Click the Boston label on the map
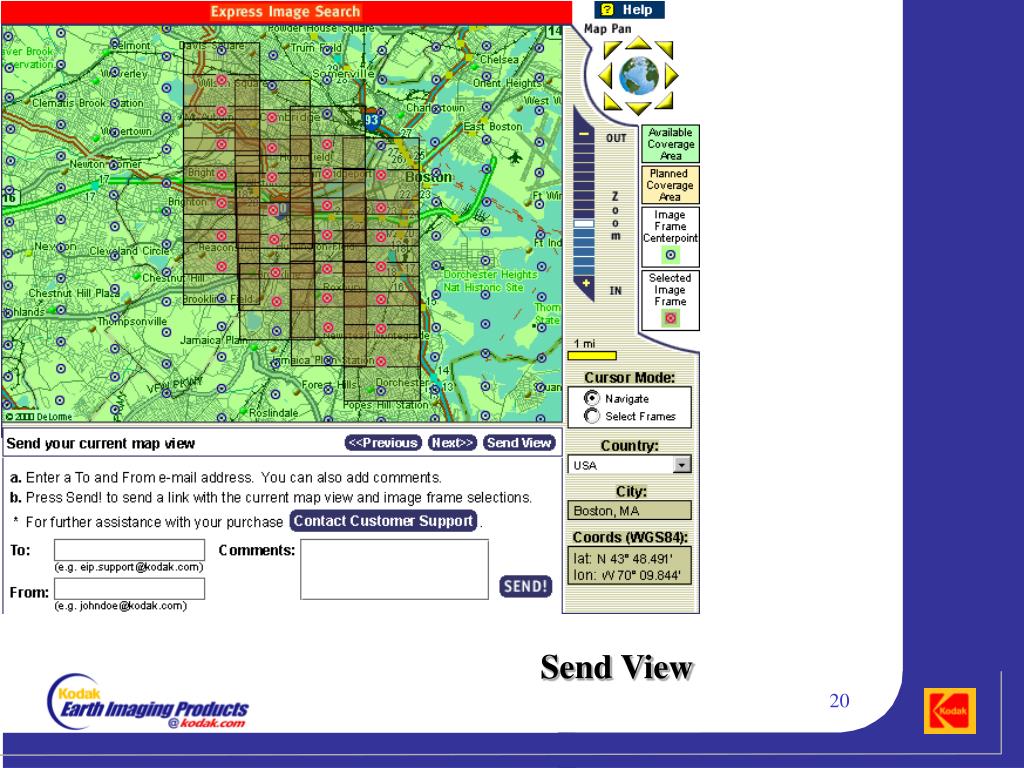The height and width of the screenshot is (768, 1024). tap(428, 177)
